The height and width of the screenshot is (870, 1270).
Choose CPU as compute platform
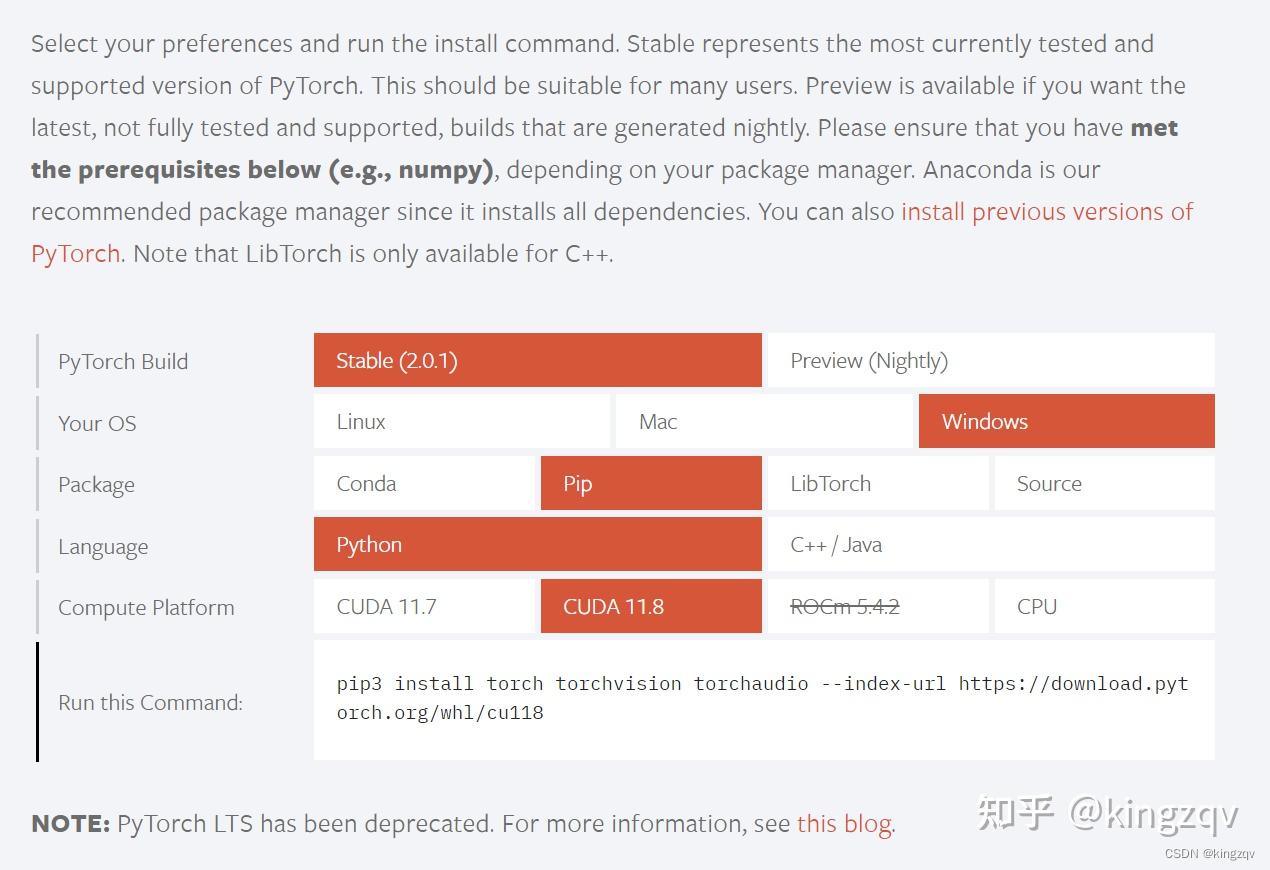(x=1105, y=606)
